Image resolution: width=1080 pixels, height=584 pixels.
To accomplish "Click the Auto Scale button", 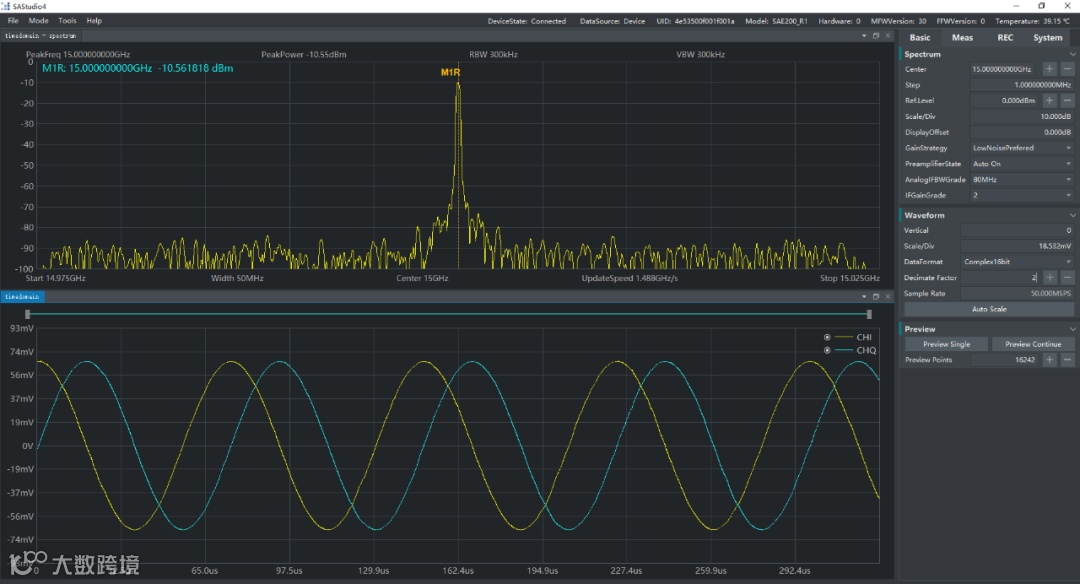I will coord(989,309).
